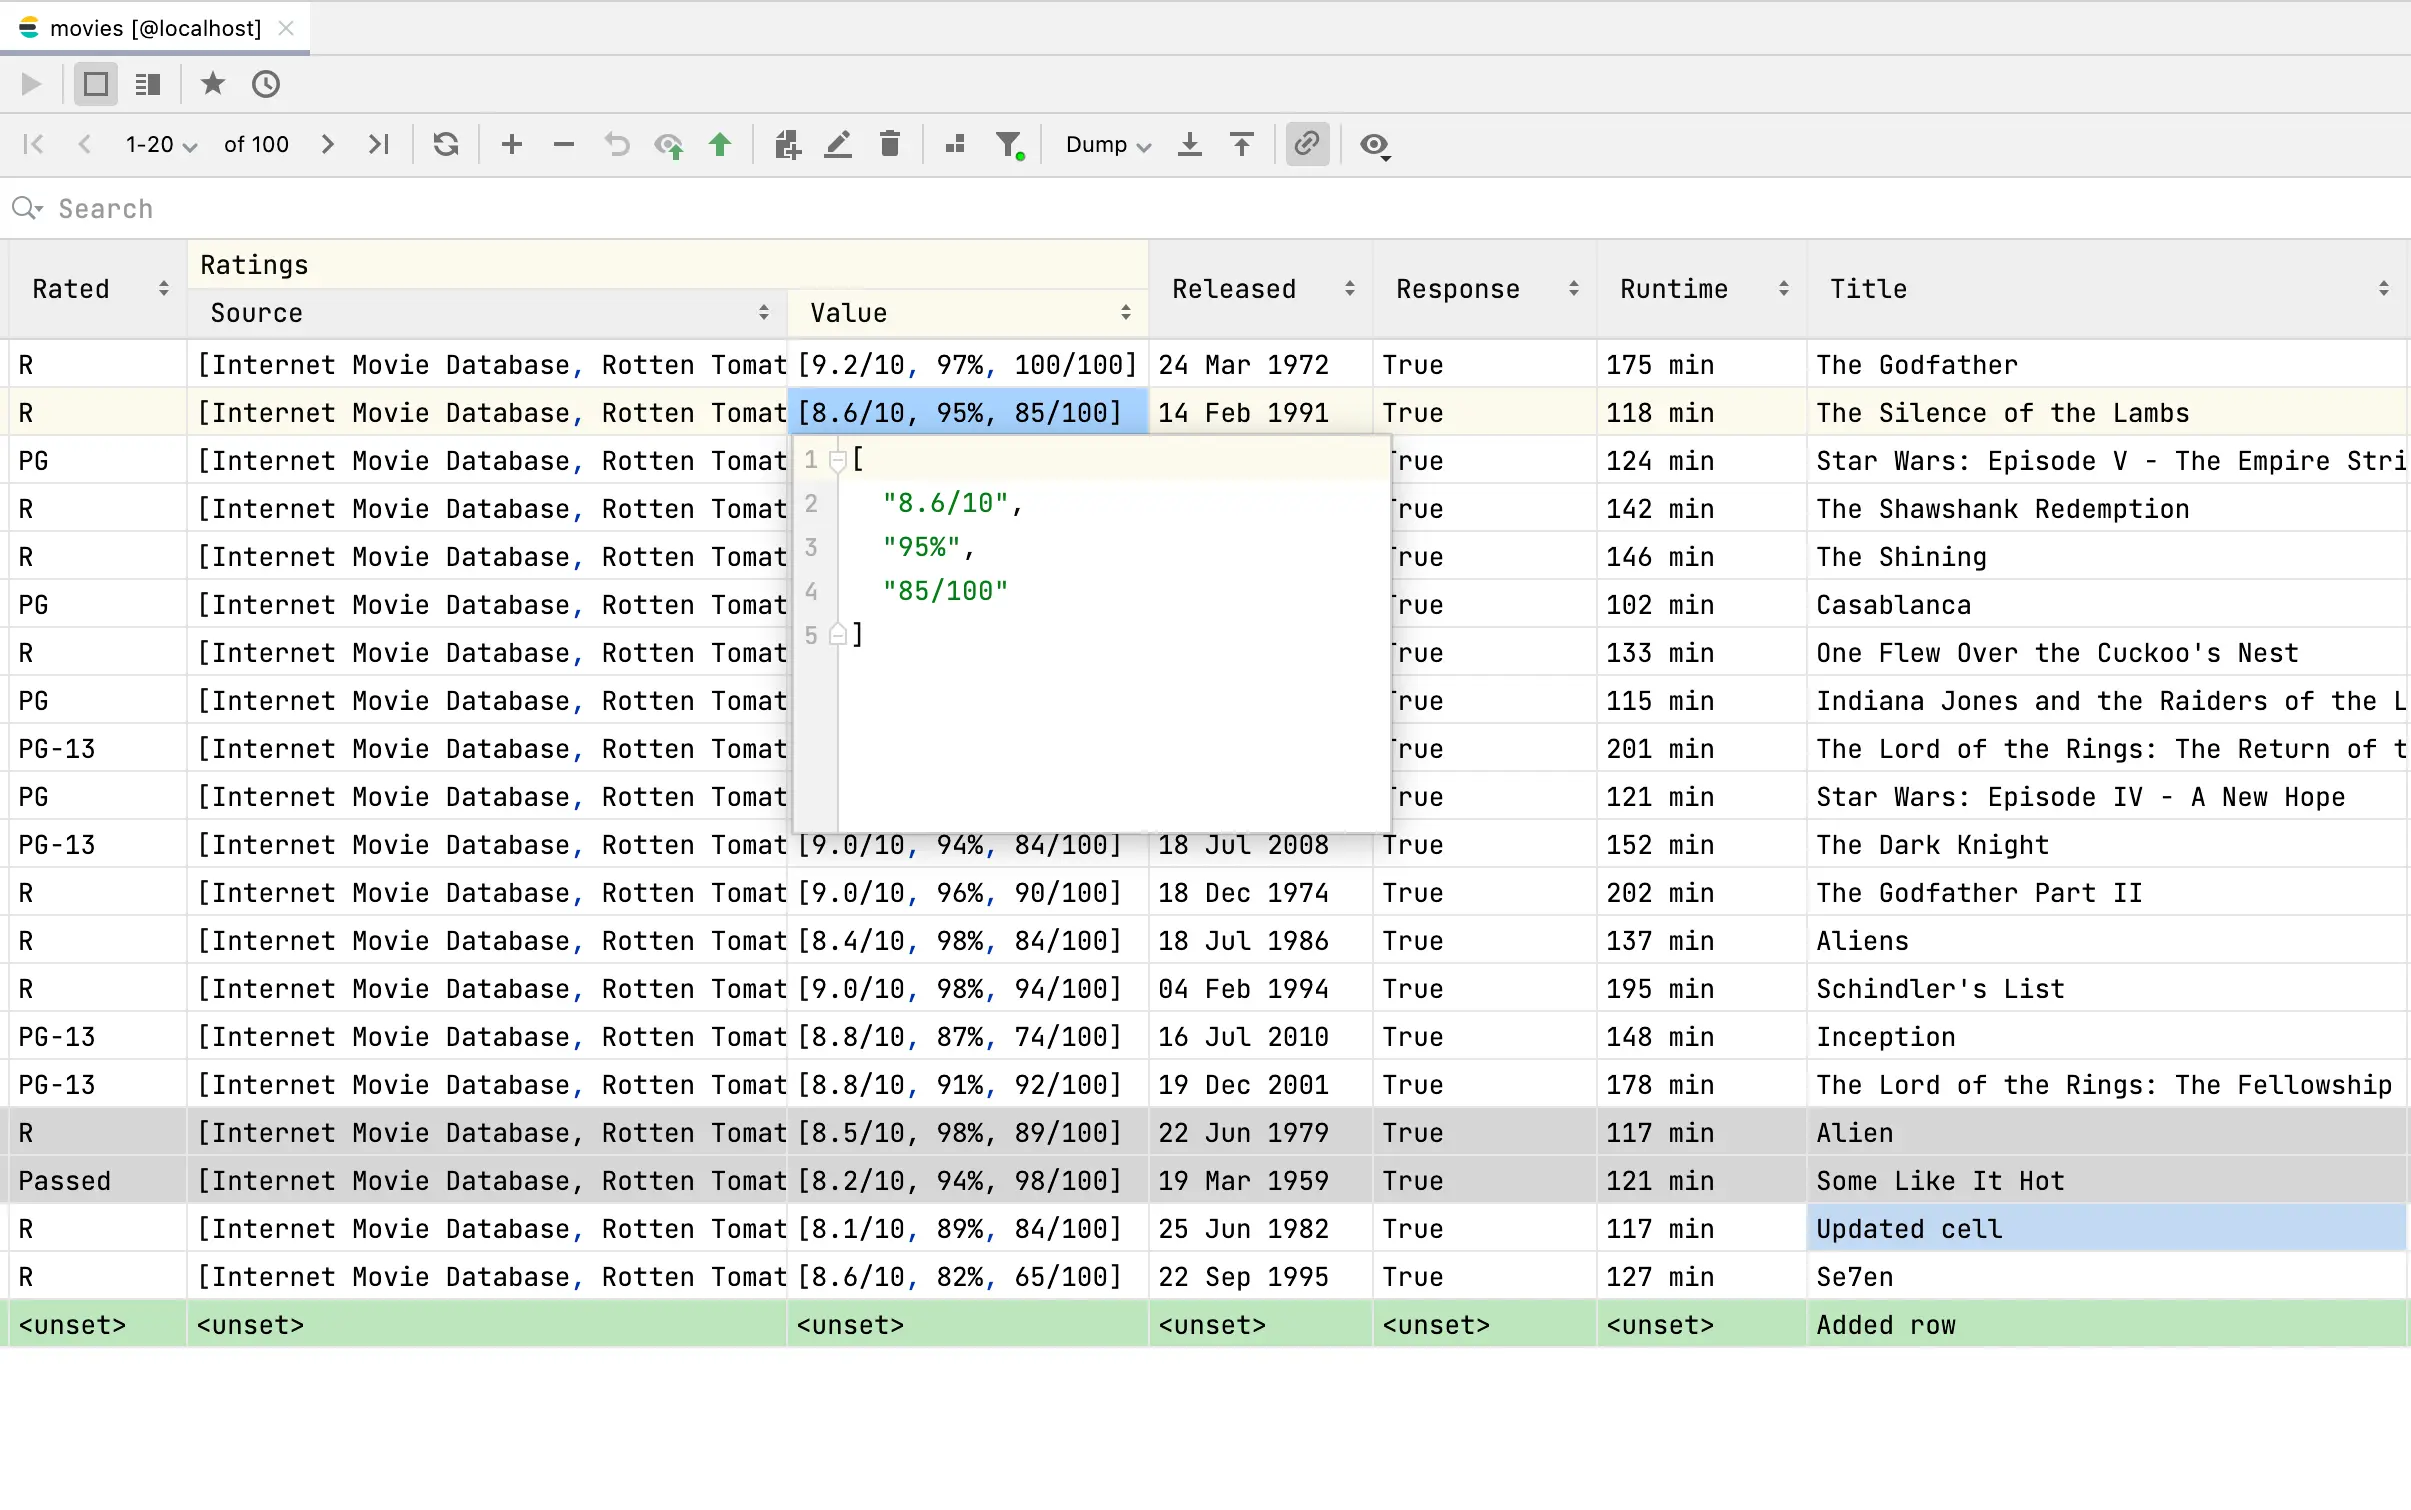The width and height of the screenshot is (2411, 1510).
Task: Click the reload page refresh icon
Action: [x=446, y=145]
